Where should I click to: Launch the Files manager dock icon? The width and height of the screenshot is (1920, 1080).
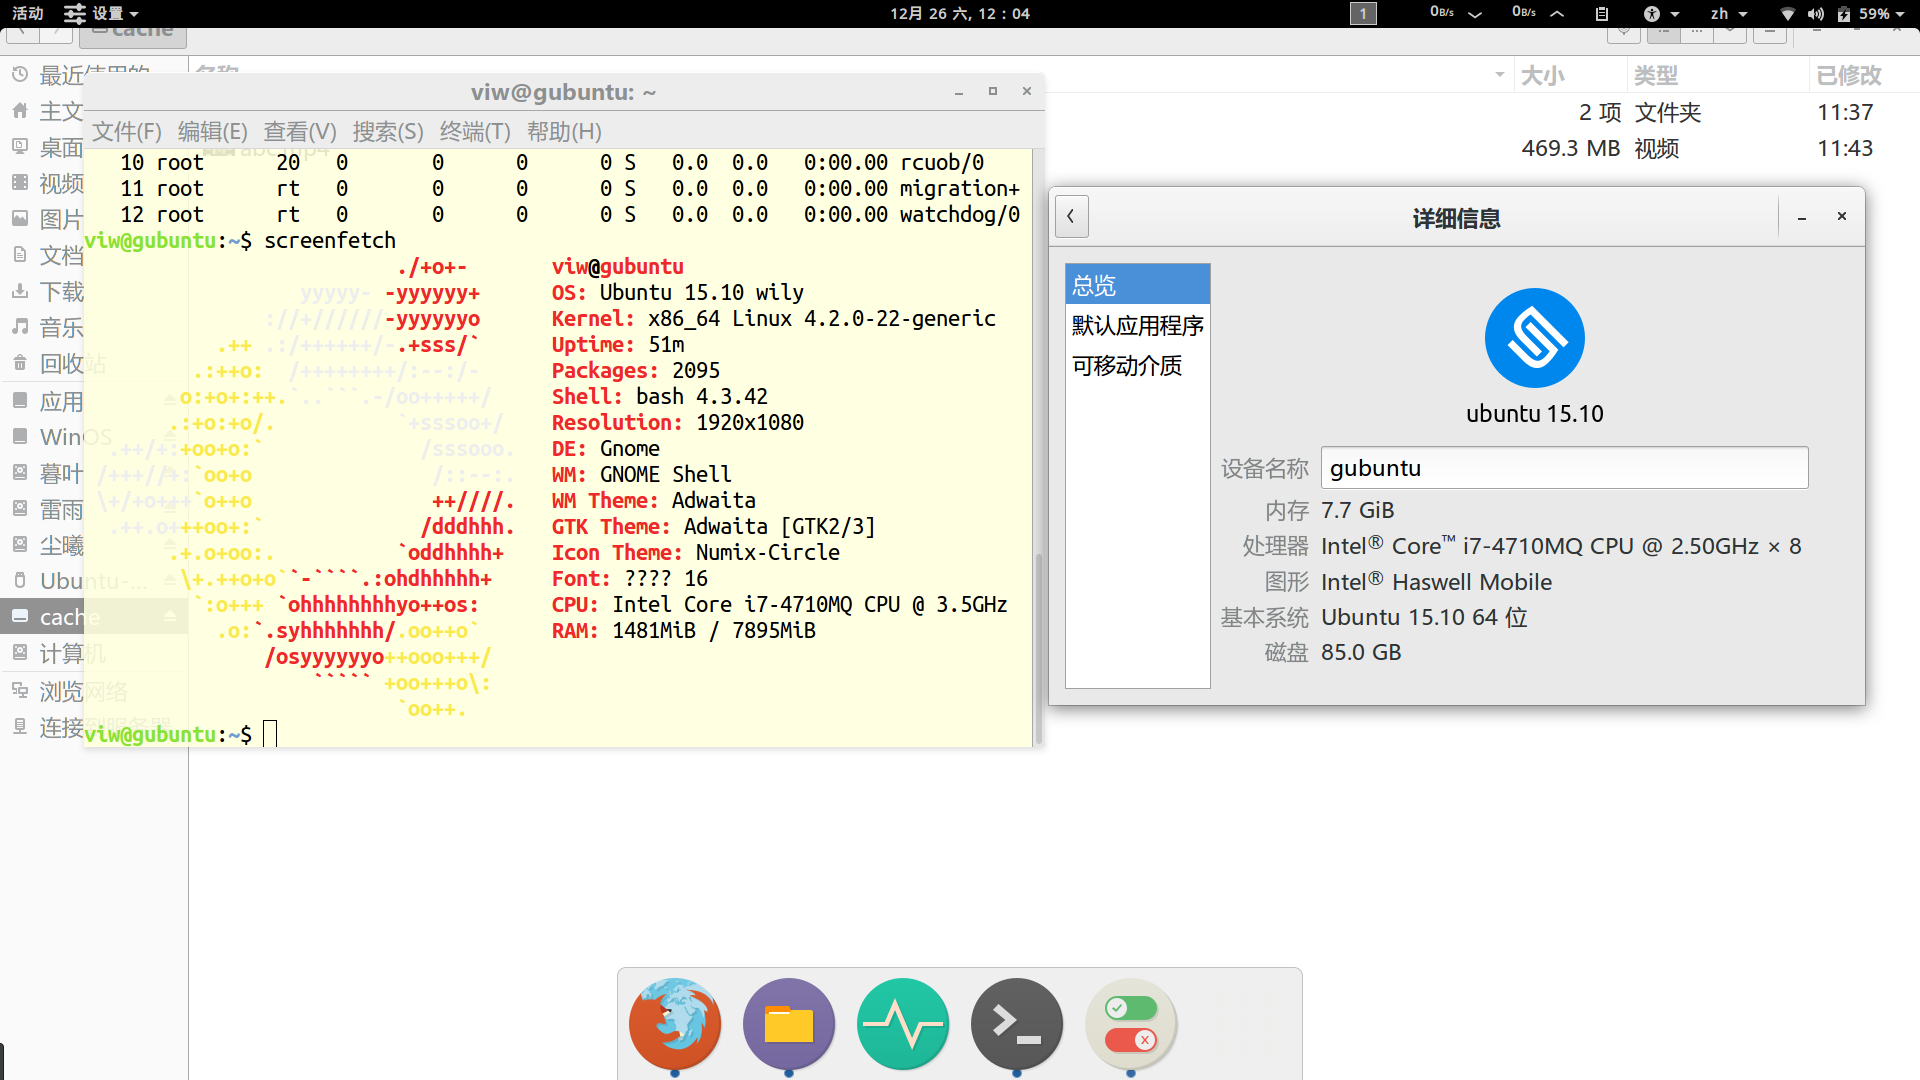[x=789, y=1024]
